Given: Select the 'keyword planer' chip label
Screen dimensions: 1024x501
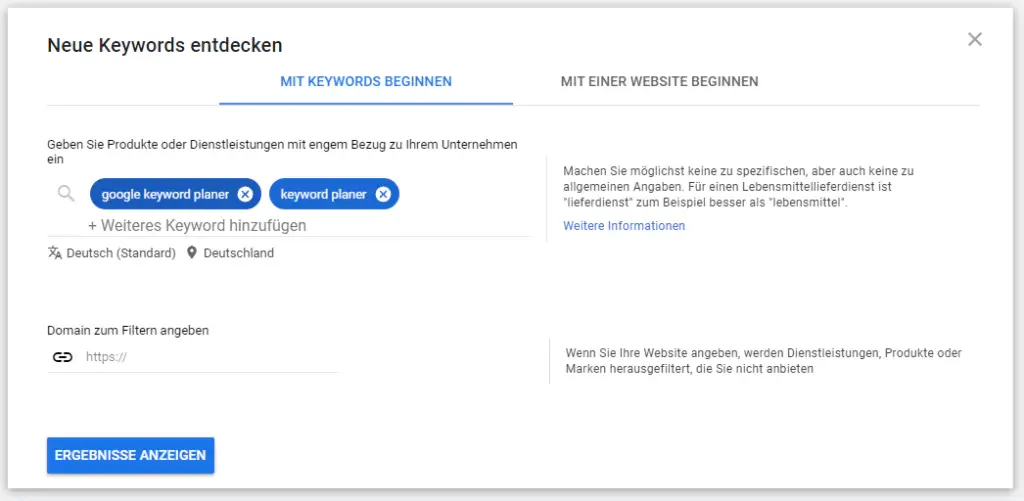Looking at the screenshot, I should 323,194.
